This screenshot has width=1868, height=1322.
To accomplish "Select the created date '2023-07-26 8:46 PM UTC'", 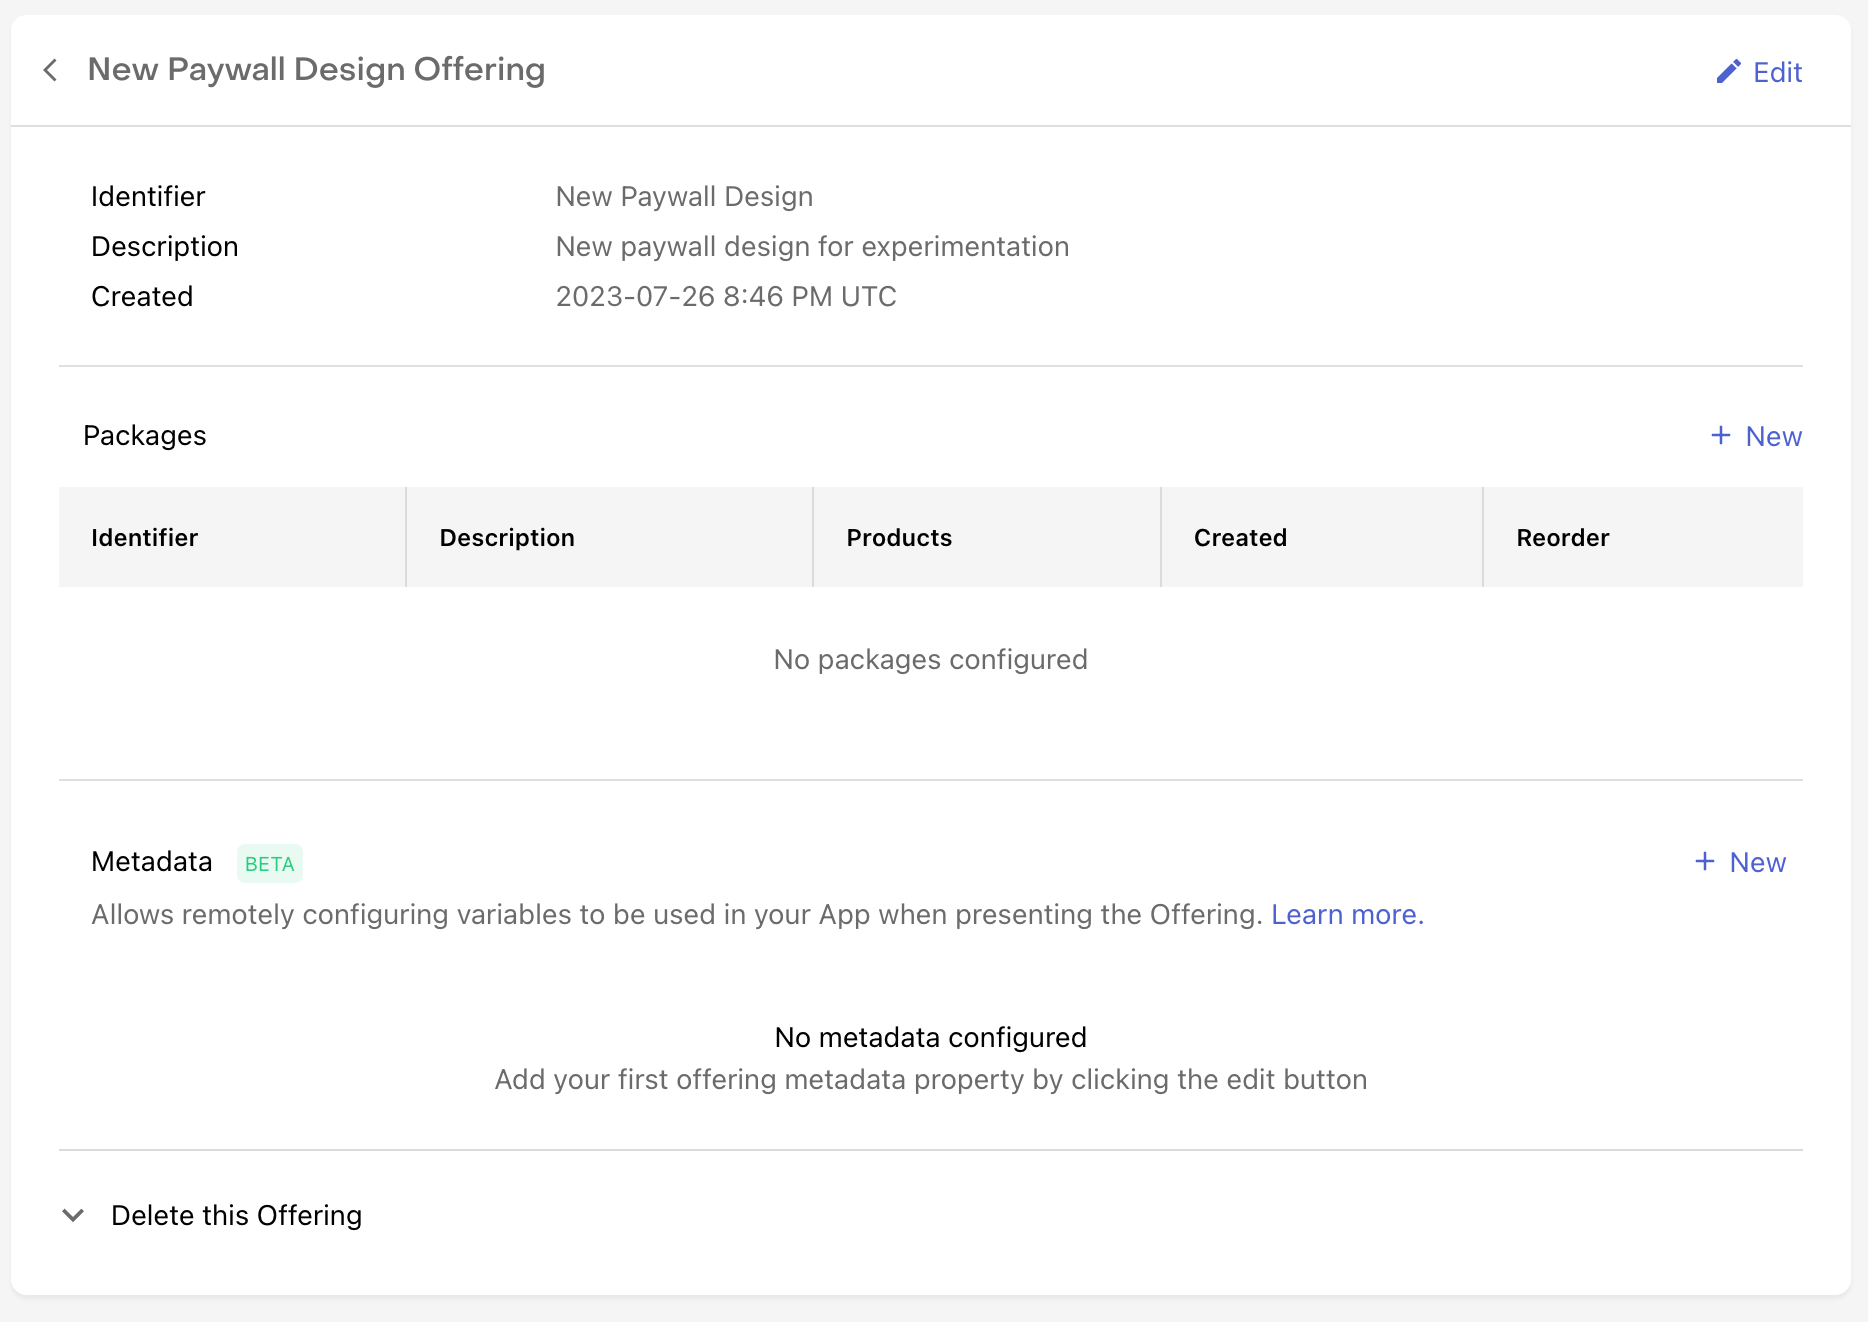I will [x=726, y=297].
